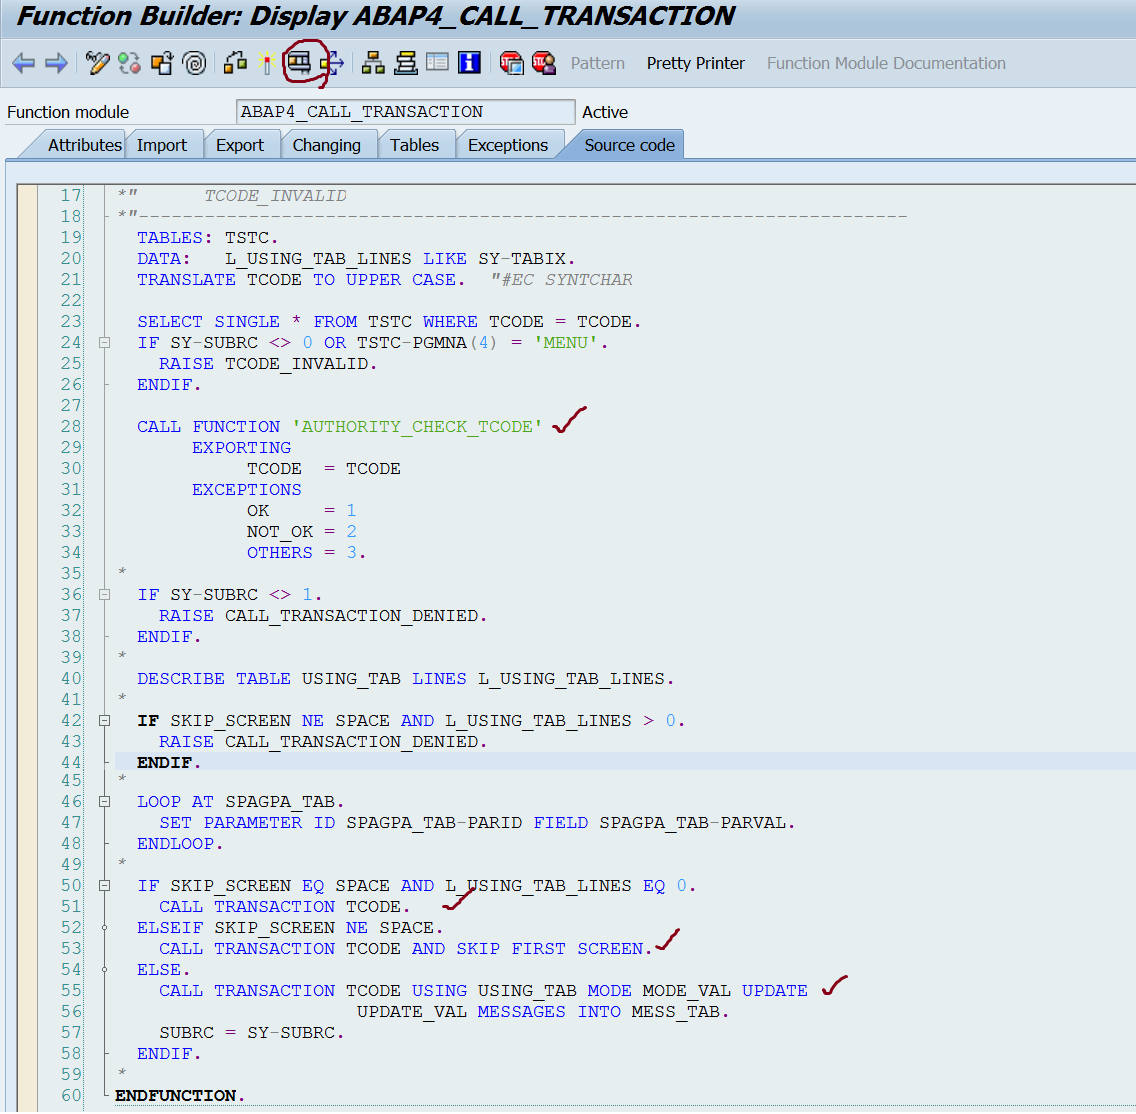The image size is (1136, 1114).
Task: Click the crossed-arrows navigation icon beside the circle
Action: point(333,63)
